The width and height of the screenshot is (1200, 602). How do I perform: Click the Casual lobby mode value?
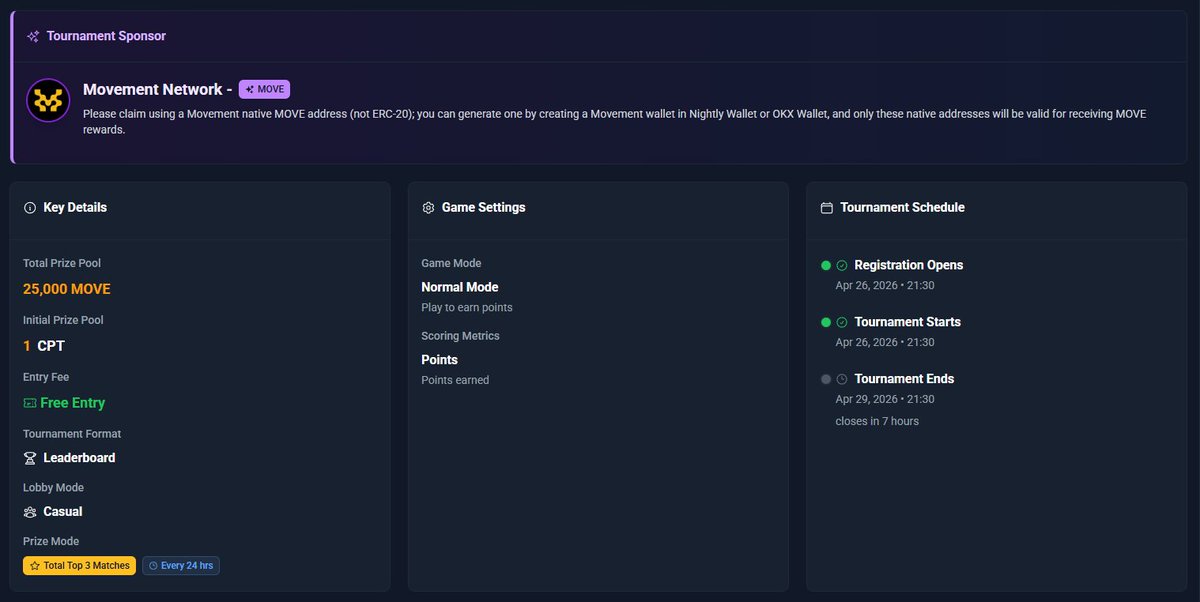click(x=63, y=512)
